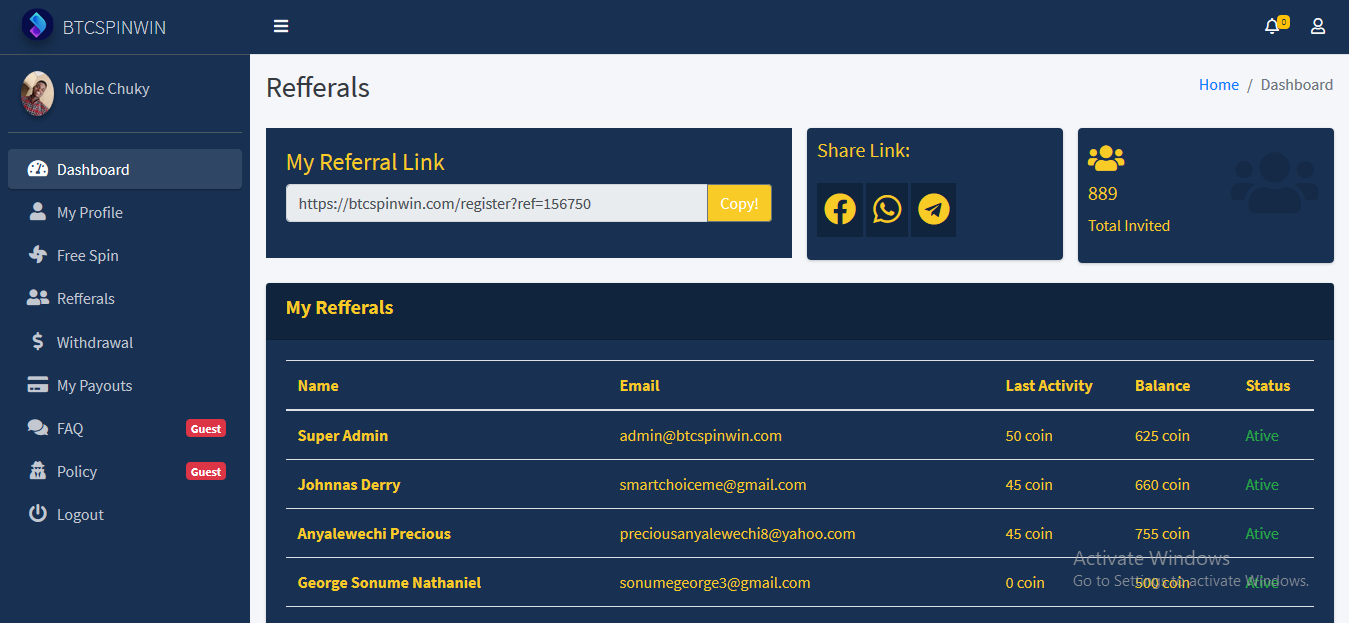Click the 625 coin balance
The width and height of the screenshot is (1350, 623).
(1162, 436)
